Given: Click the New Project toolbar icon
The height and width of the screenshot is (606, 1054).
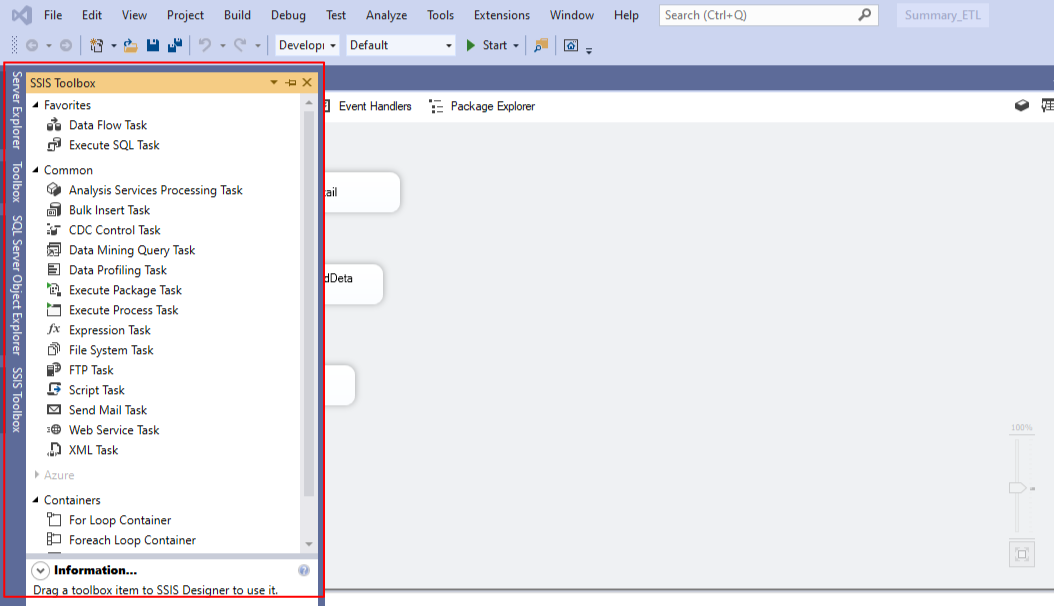Looking at the screenshot, I should (97, 46).
